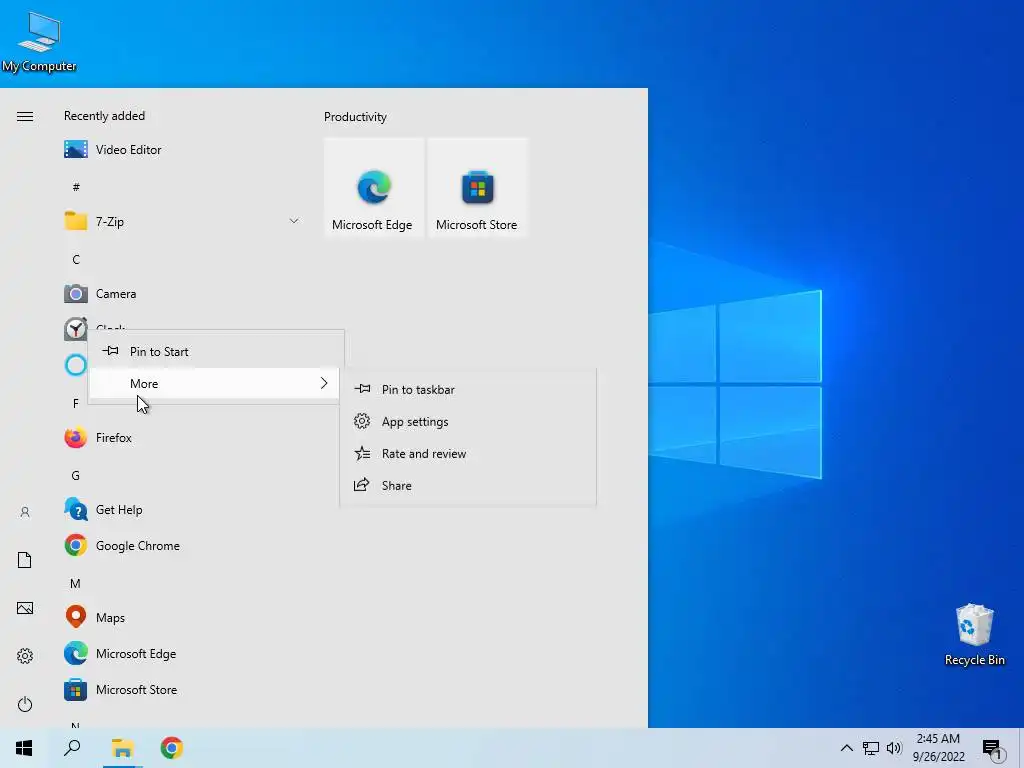Click the Microsoft Store tile
This screenshot has width=1024, height=768.
pyautogui.click(x=477, y=187)
